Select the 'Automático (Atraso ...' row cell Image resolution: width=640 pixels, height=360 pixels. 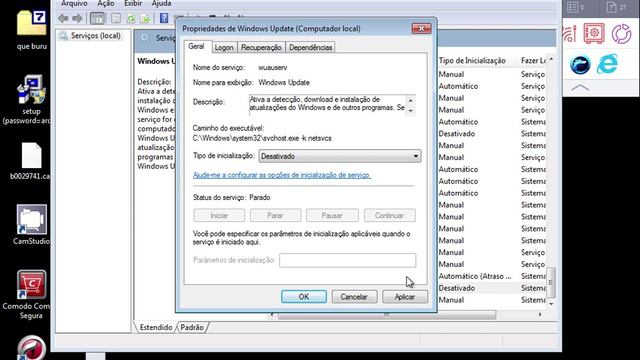(x=475, y=276)
